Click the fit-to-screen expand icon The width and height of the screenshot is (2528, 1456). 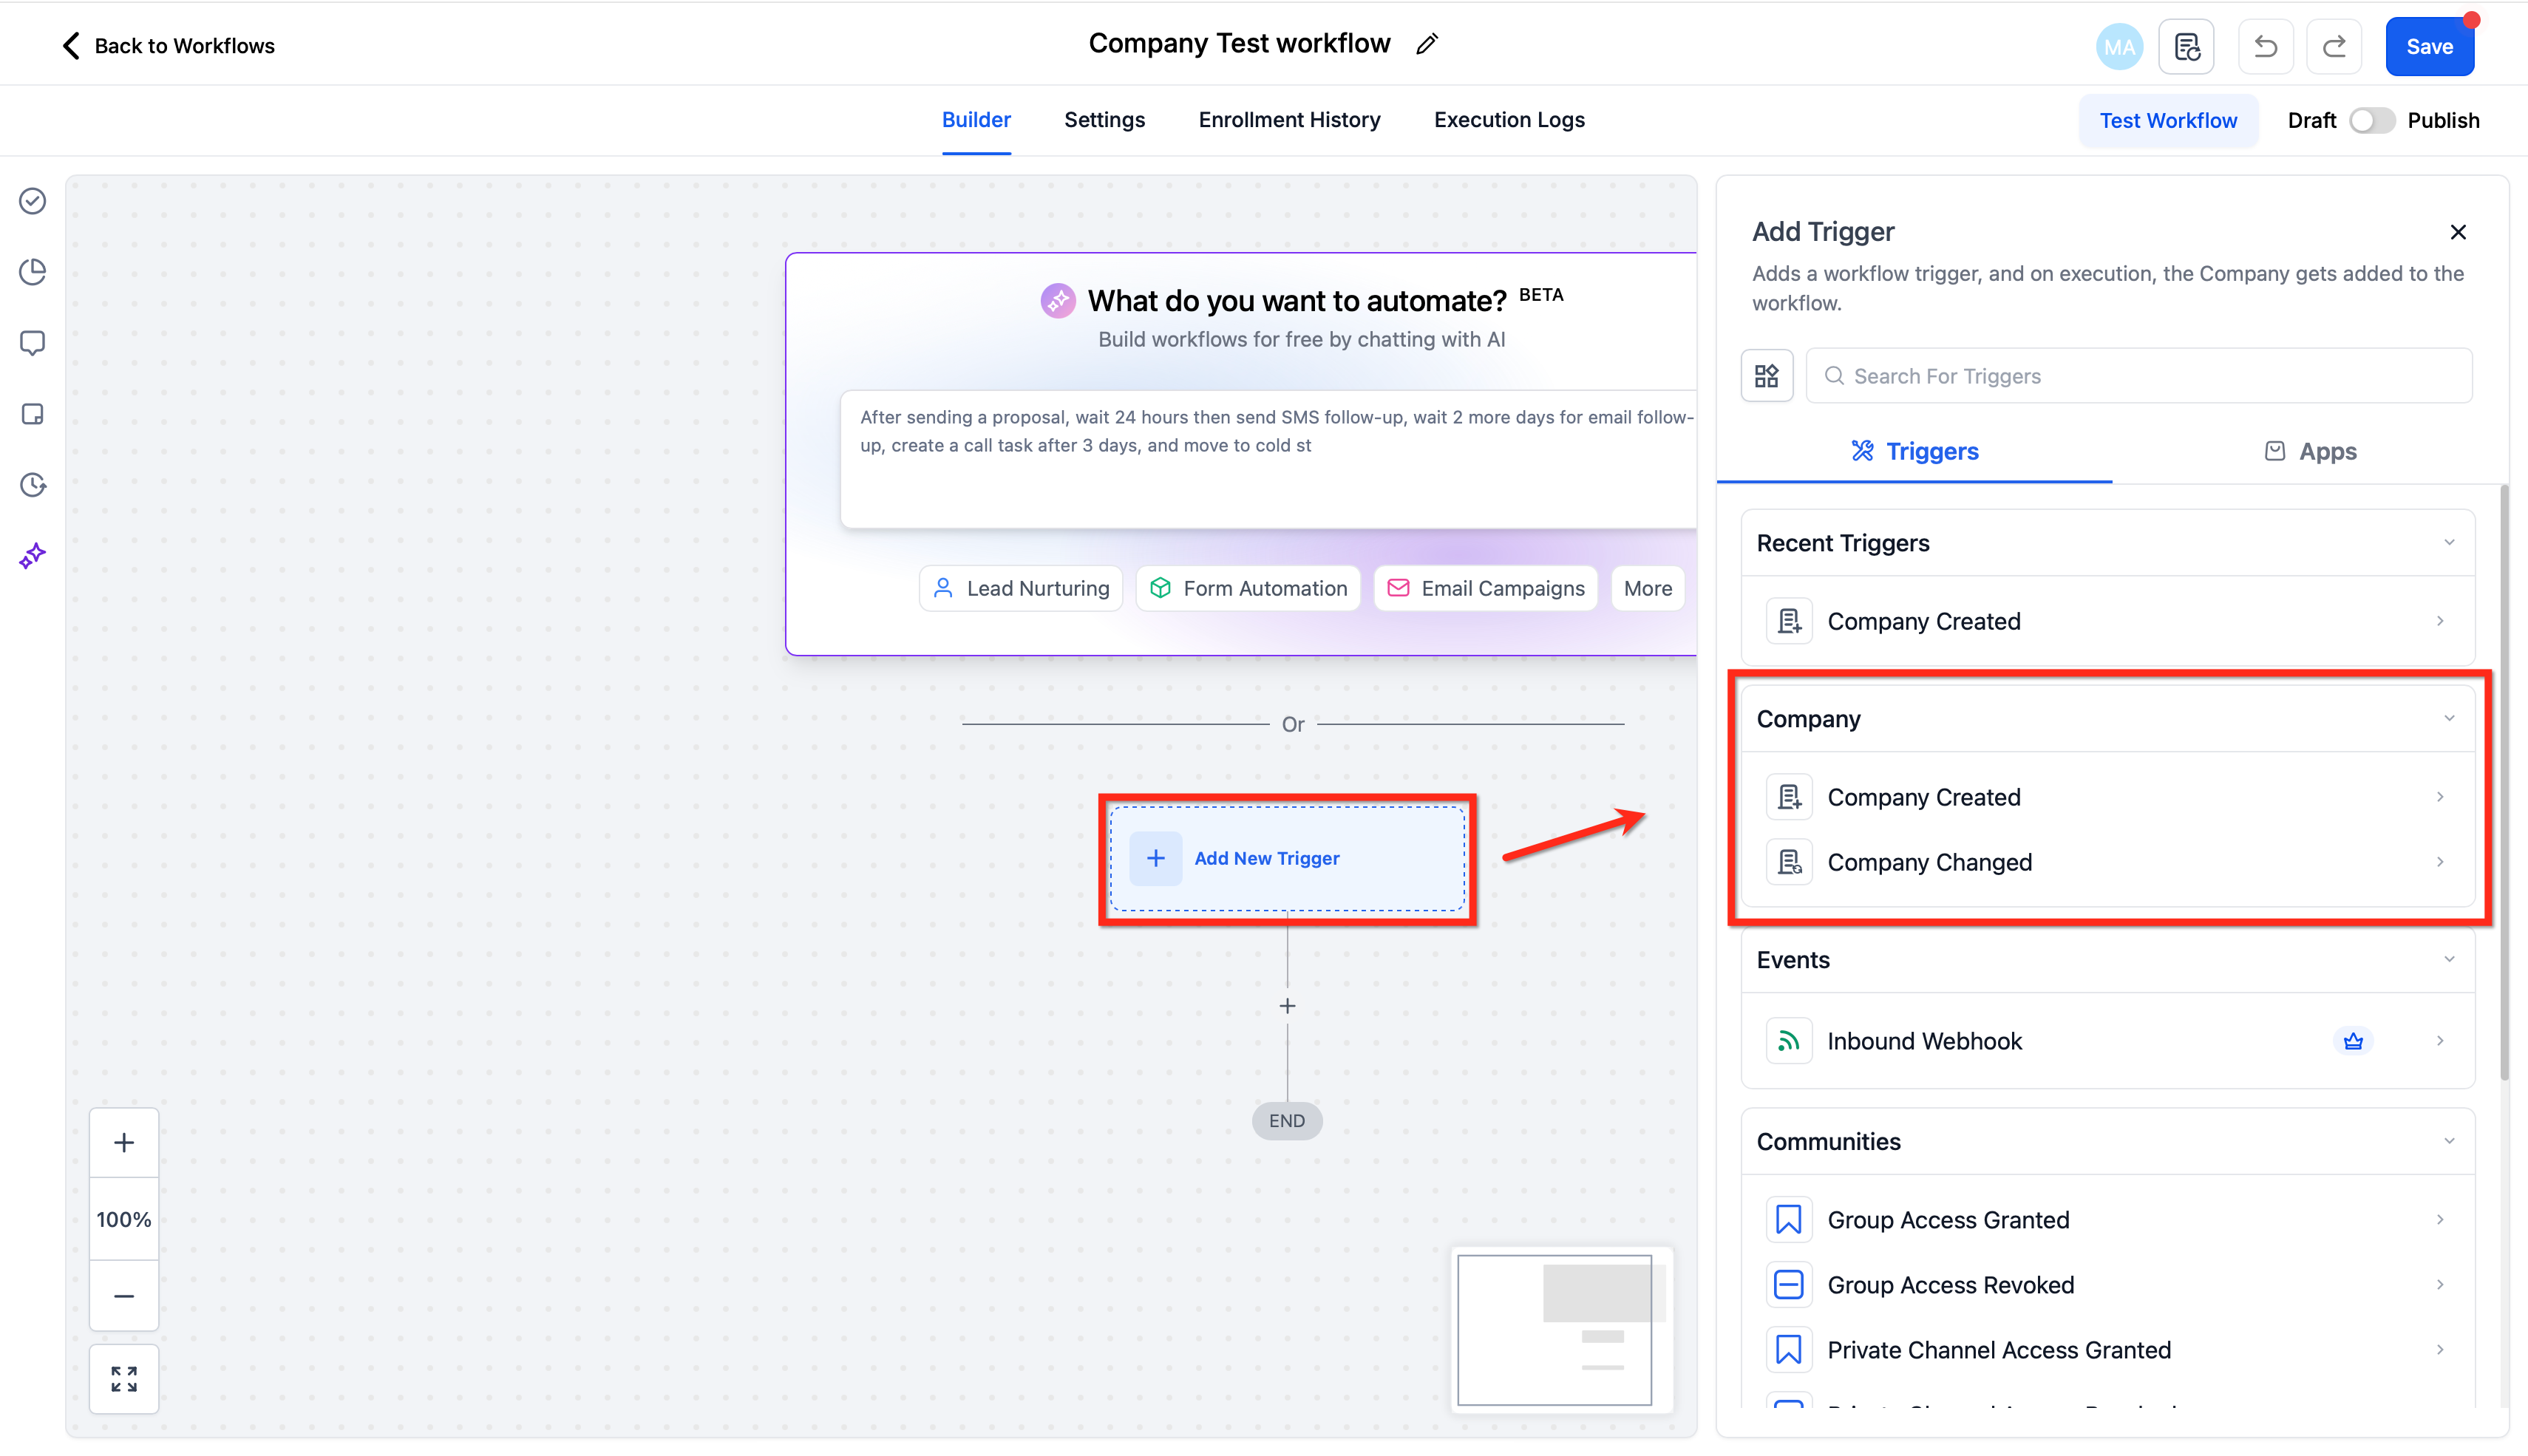[124, 1379]
